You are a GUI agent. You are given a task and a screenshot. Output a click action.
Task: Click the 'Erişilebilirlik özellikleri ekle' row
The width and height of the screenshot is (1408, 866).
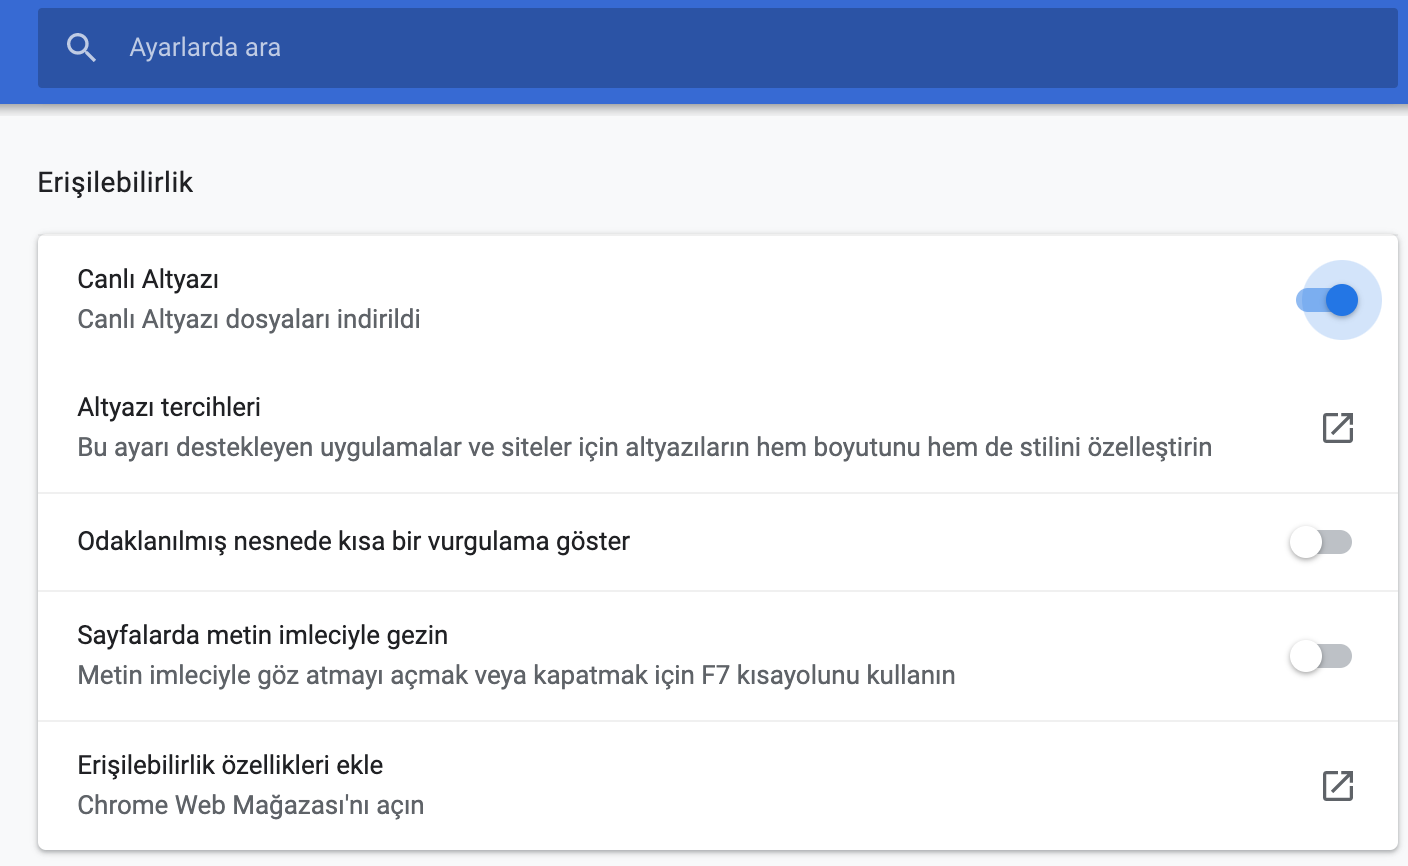(231, 764)
